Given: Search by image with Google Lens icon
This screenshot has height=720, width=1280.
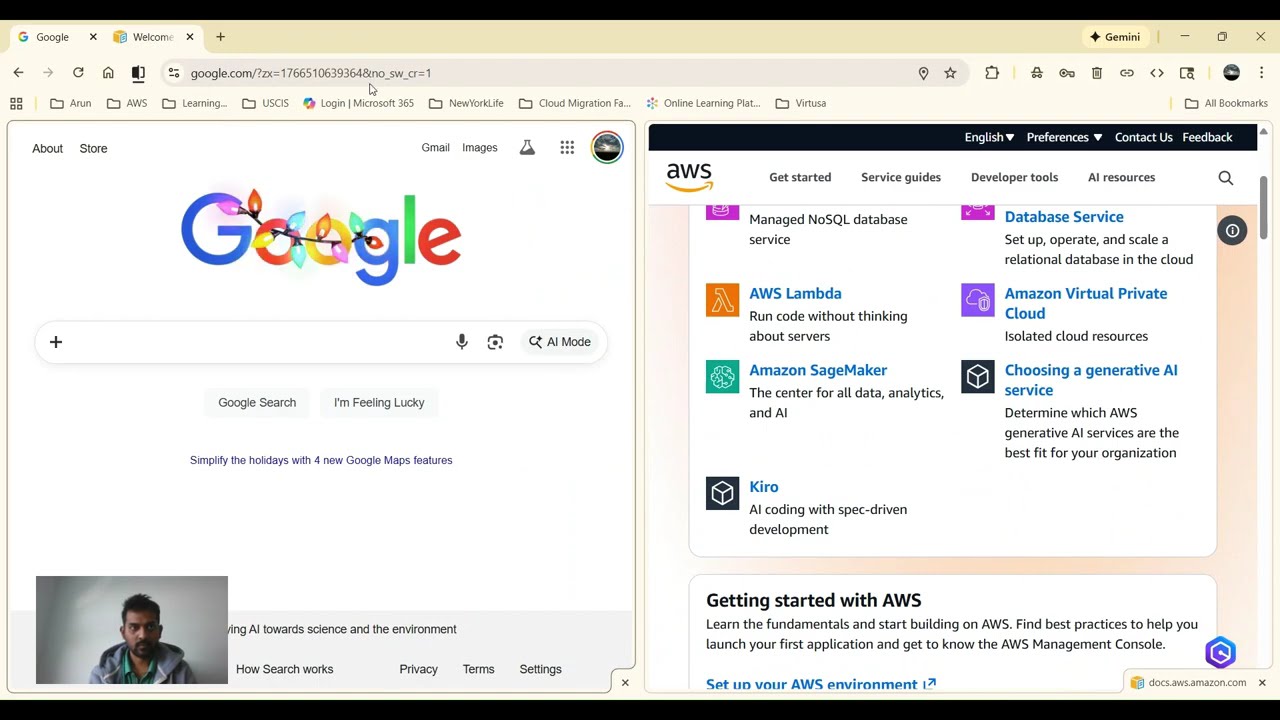Looking at the screenshot, I should pyautogui.click(x=495, y=342).
